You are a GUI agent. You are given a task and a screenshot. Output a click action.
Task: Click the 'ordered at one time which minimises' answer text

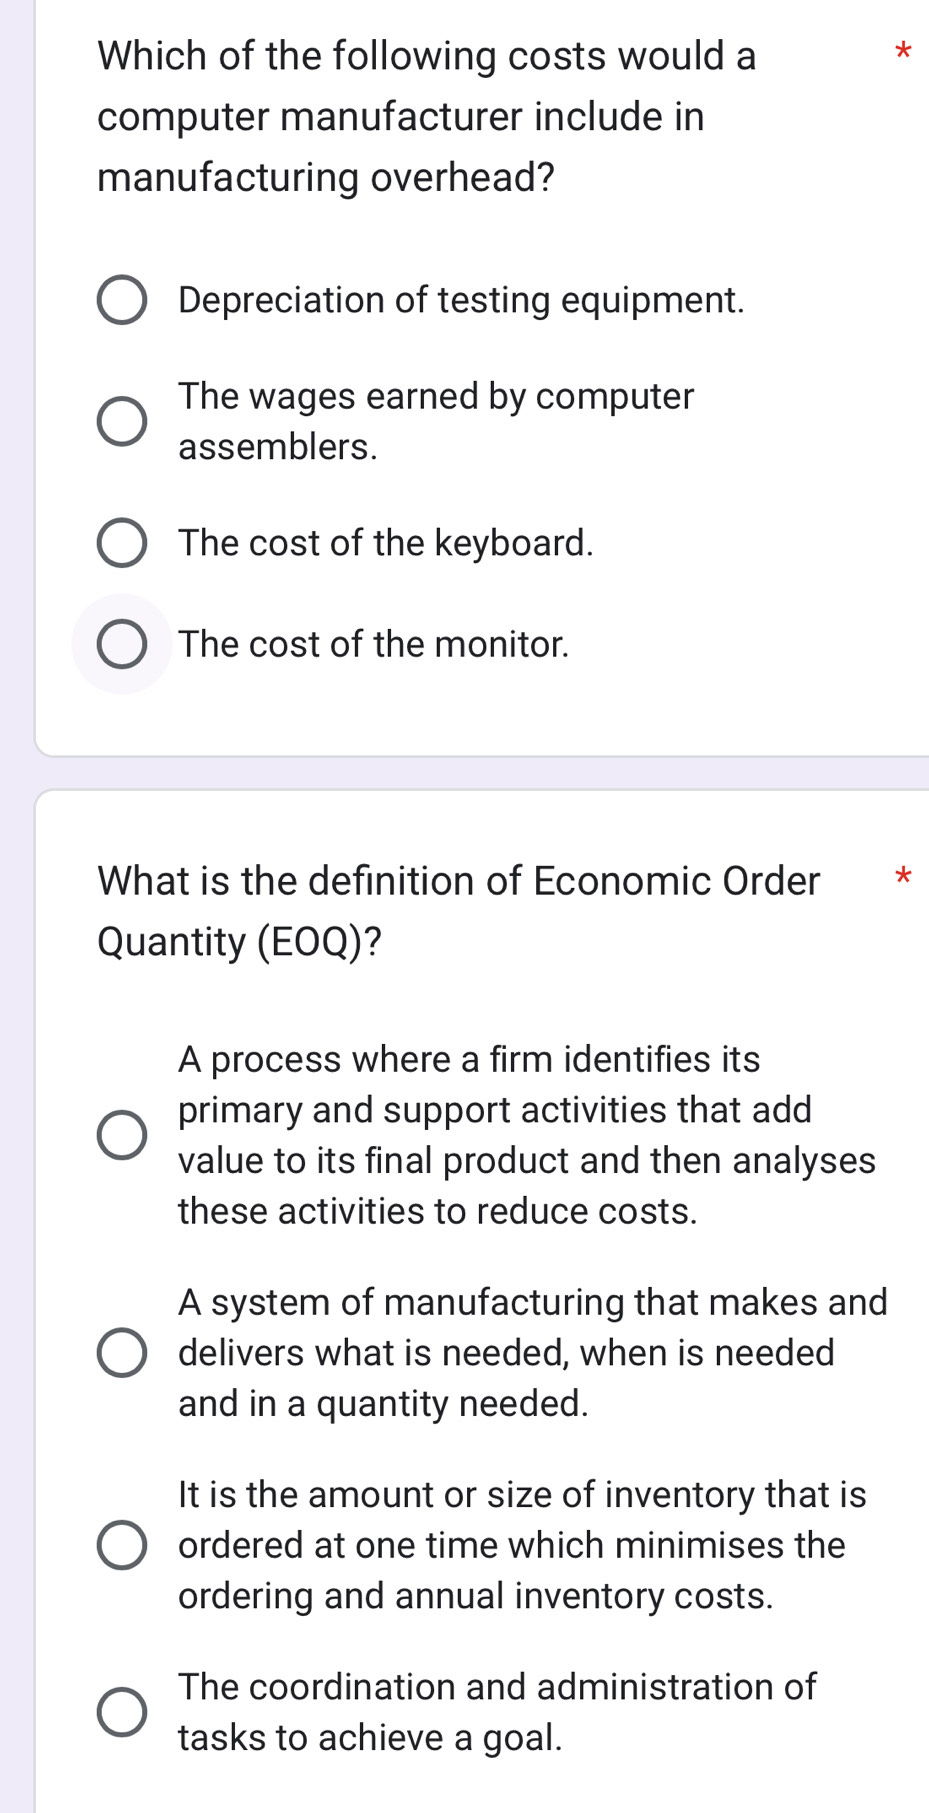tap(512, 1545)
